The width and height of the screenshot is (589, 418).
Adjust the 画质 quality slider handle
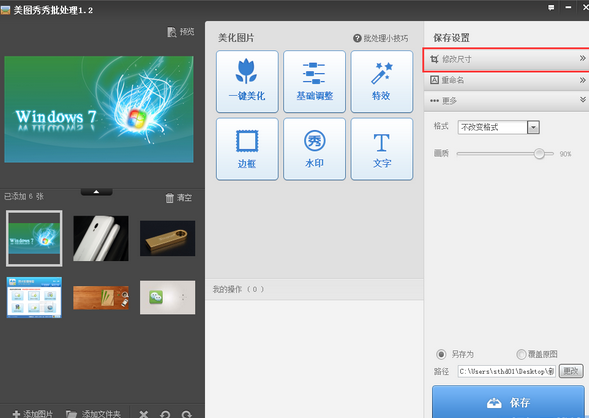pyautogui.click(x=539, y=154)
